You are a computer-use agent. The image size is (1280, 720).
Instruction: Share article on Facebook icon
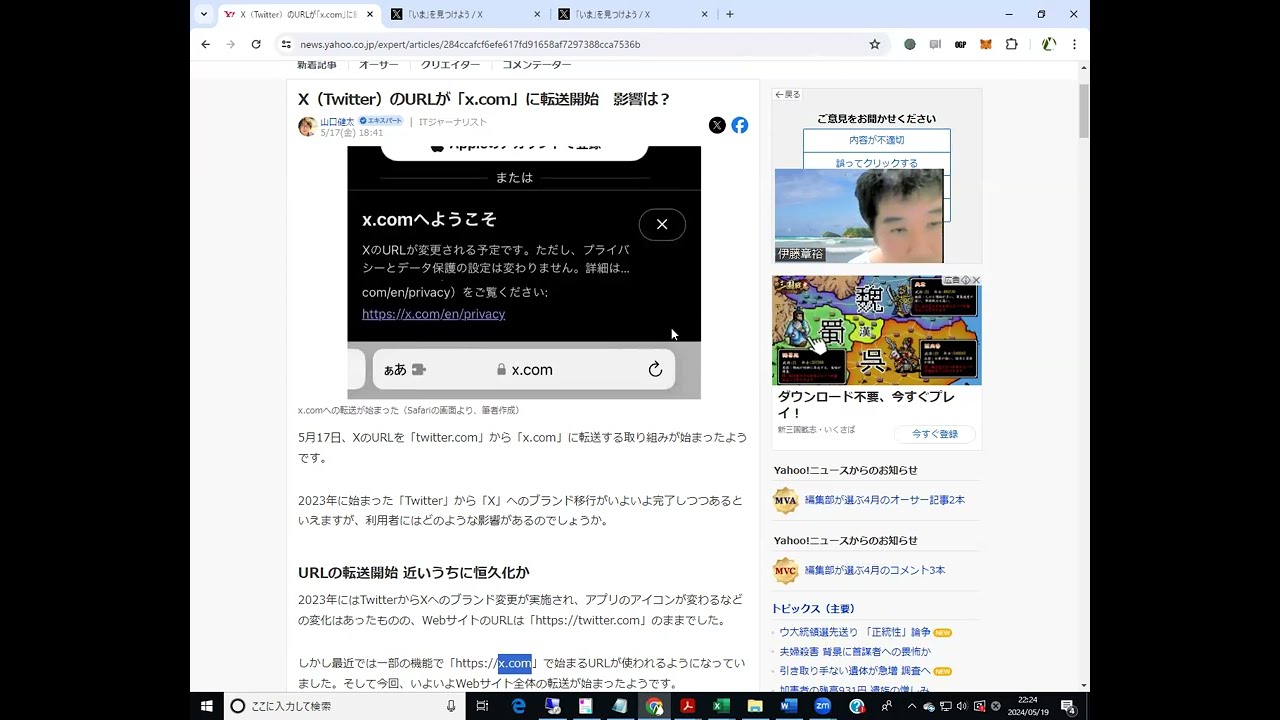point(740,125)
